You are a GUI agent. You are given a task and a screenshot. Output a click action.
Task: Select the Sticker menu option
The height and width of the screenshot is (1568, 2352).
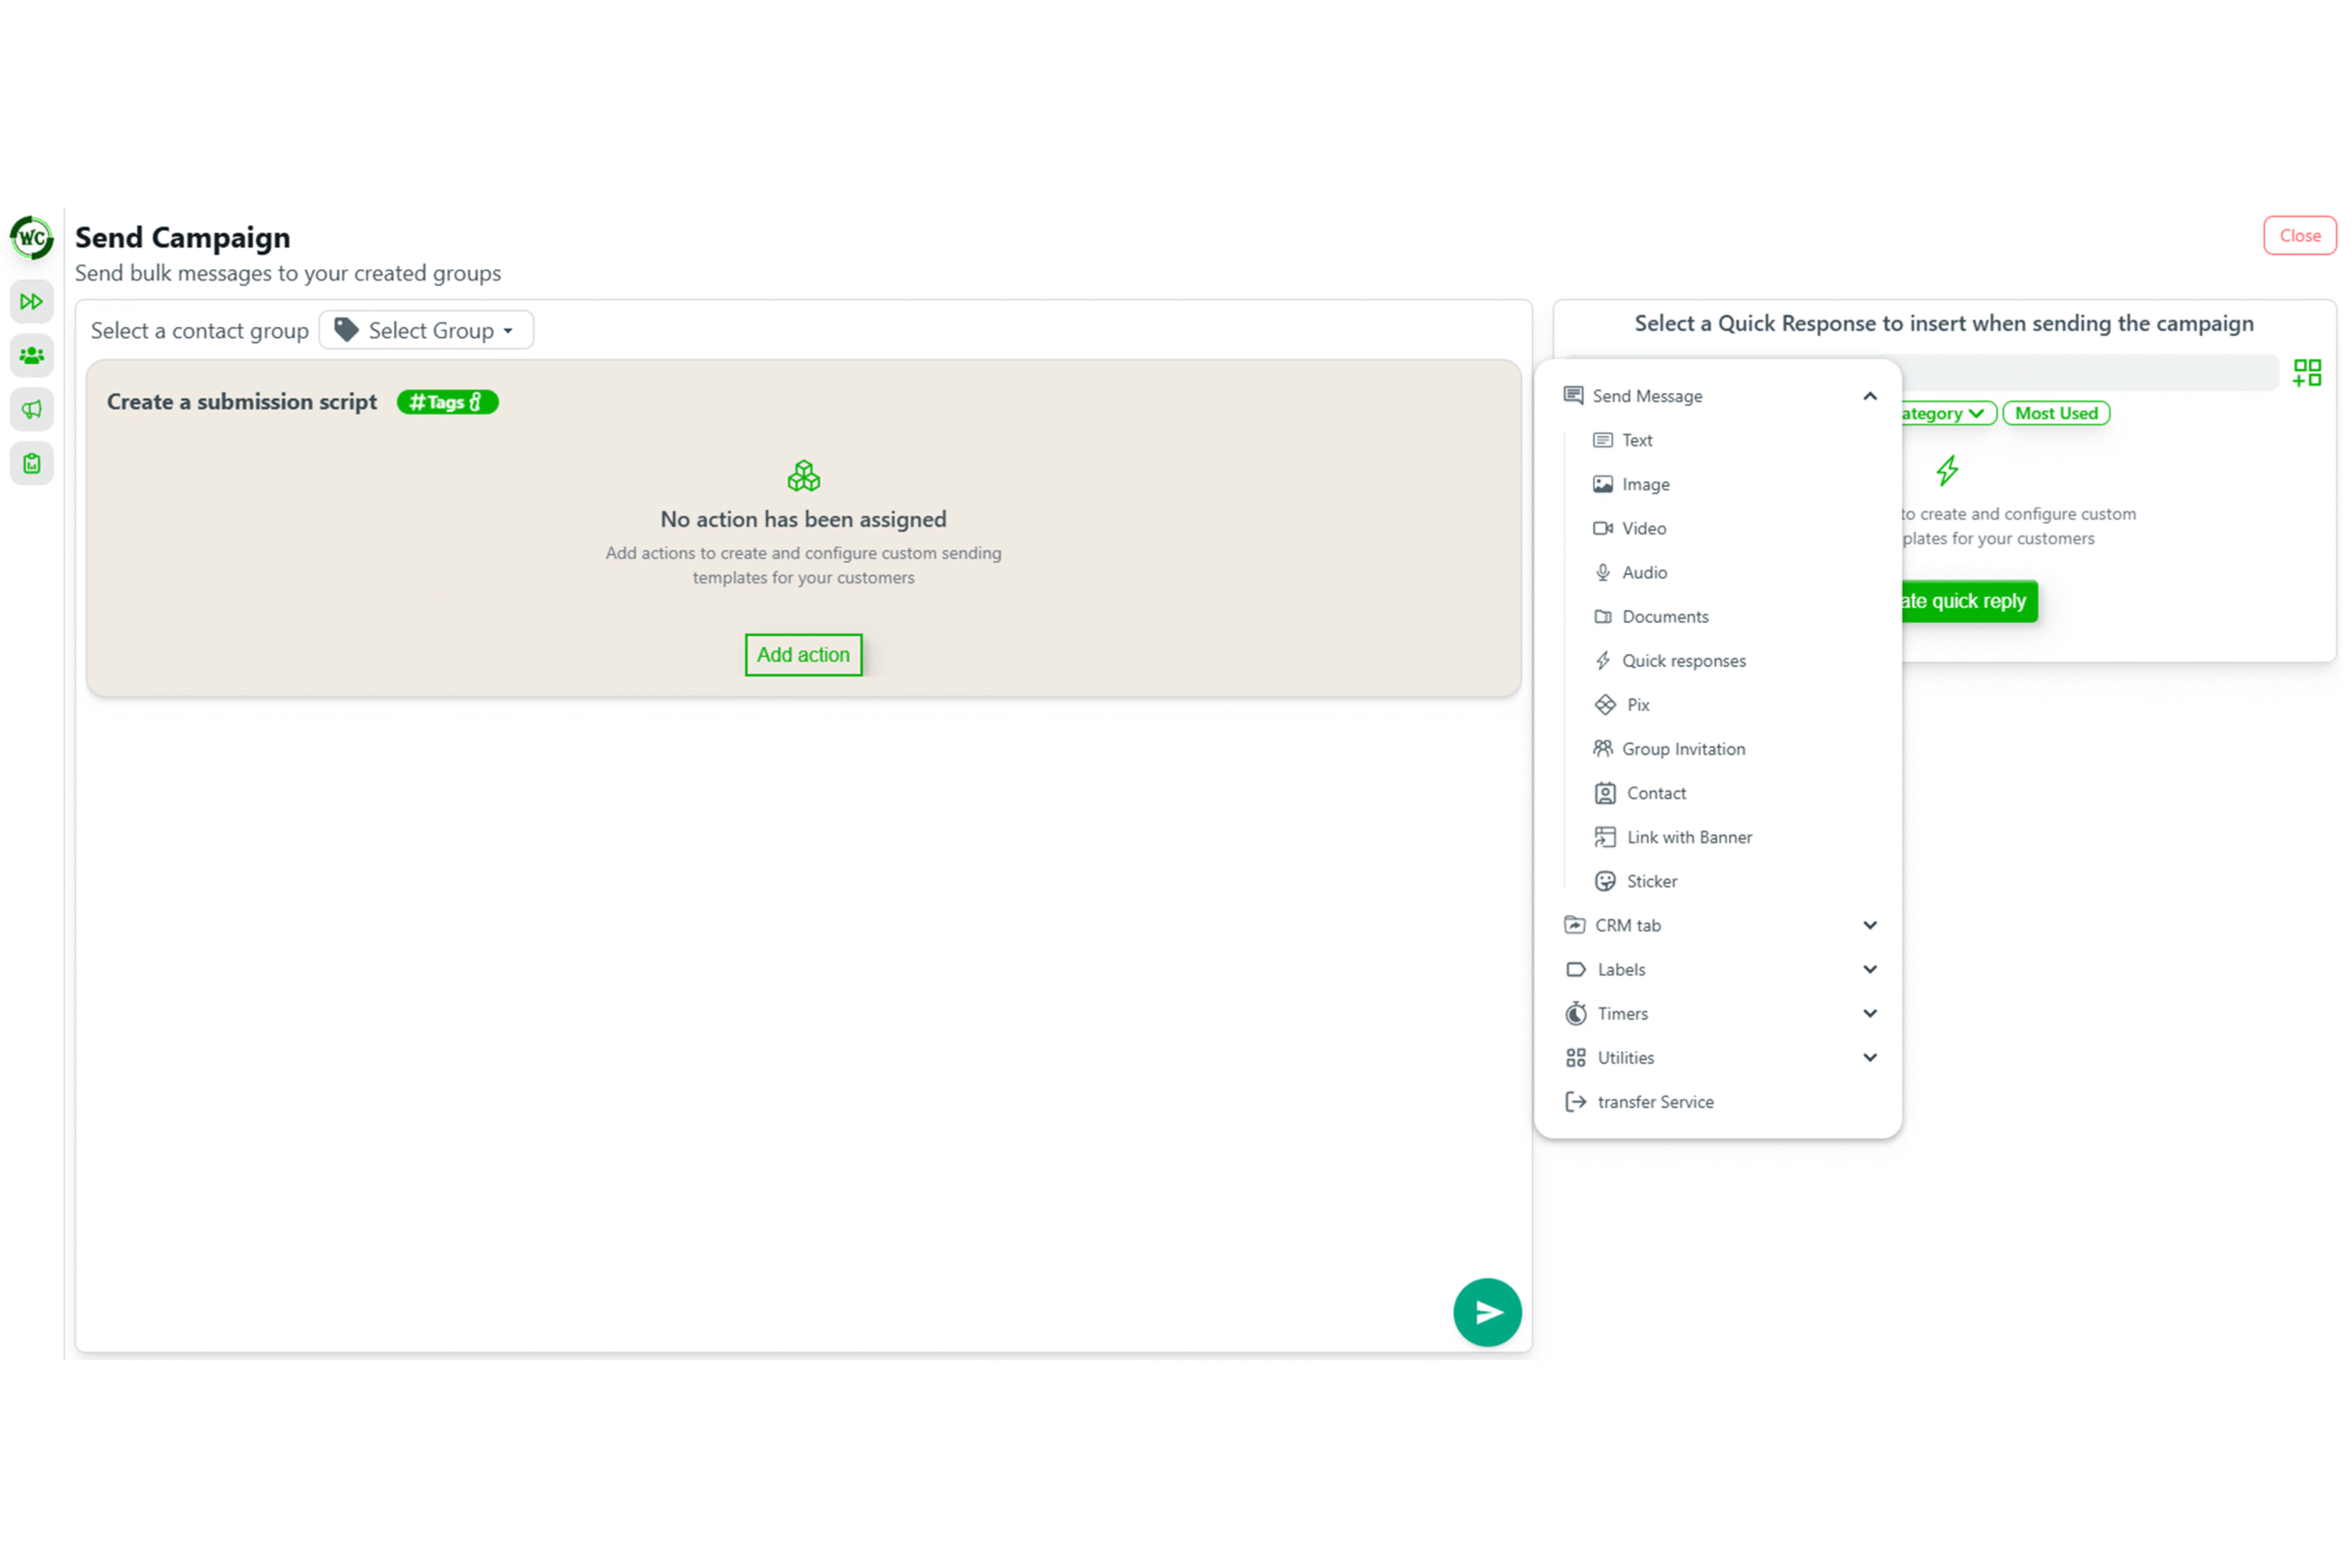coord(1651,881)
